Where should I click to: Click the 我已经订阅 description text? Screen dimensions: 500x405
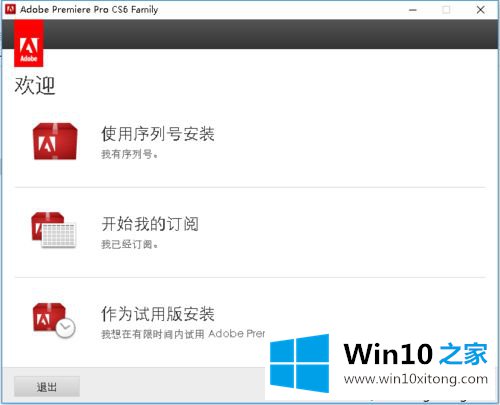[129, 244]
